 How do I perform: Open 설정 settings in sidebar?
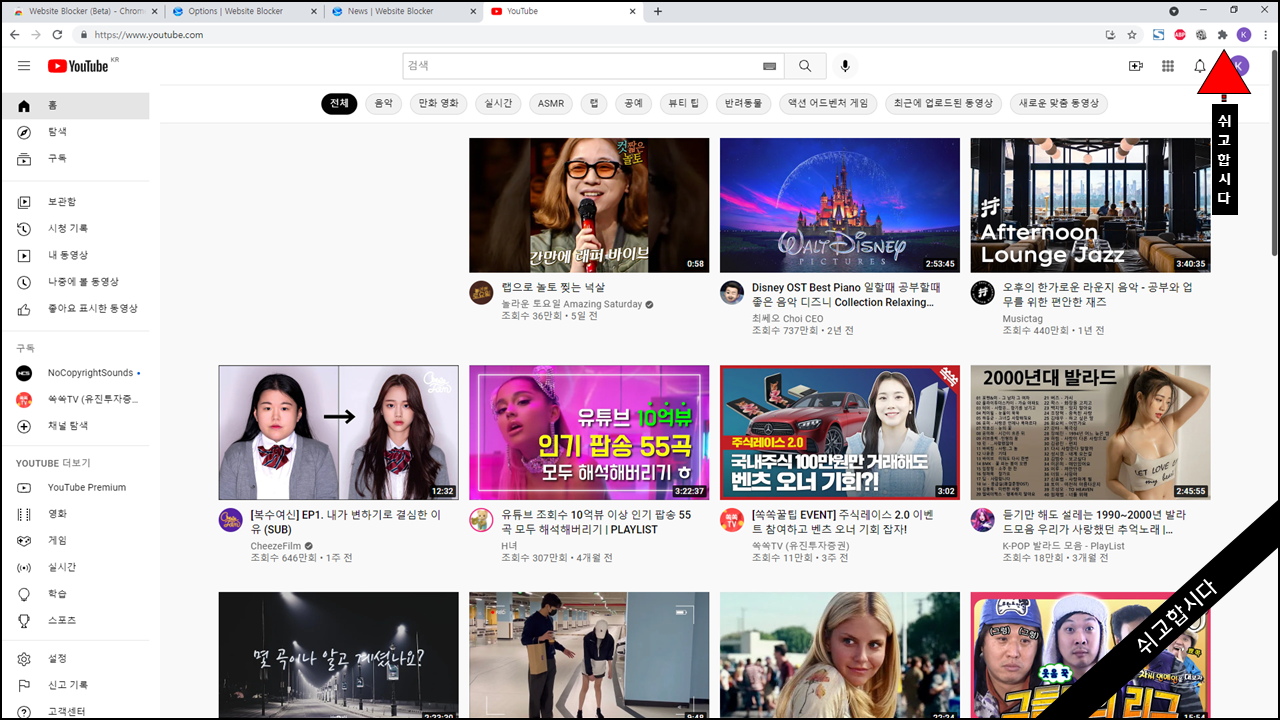(75, 658)
